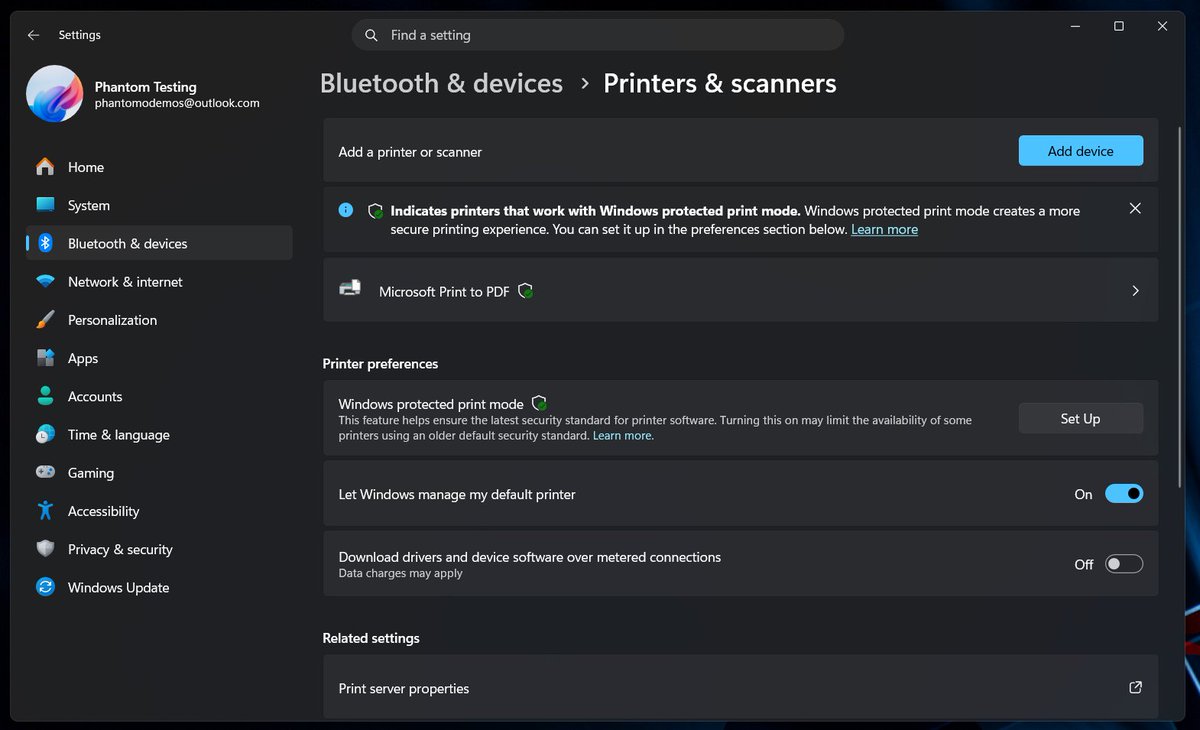
Task: Go back to Bluetooth & devices breadcrumb
Action: coord(441,83)
